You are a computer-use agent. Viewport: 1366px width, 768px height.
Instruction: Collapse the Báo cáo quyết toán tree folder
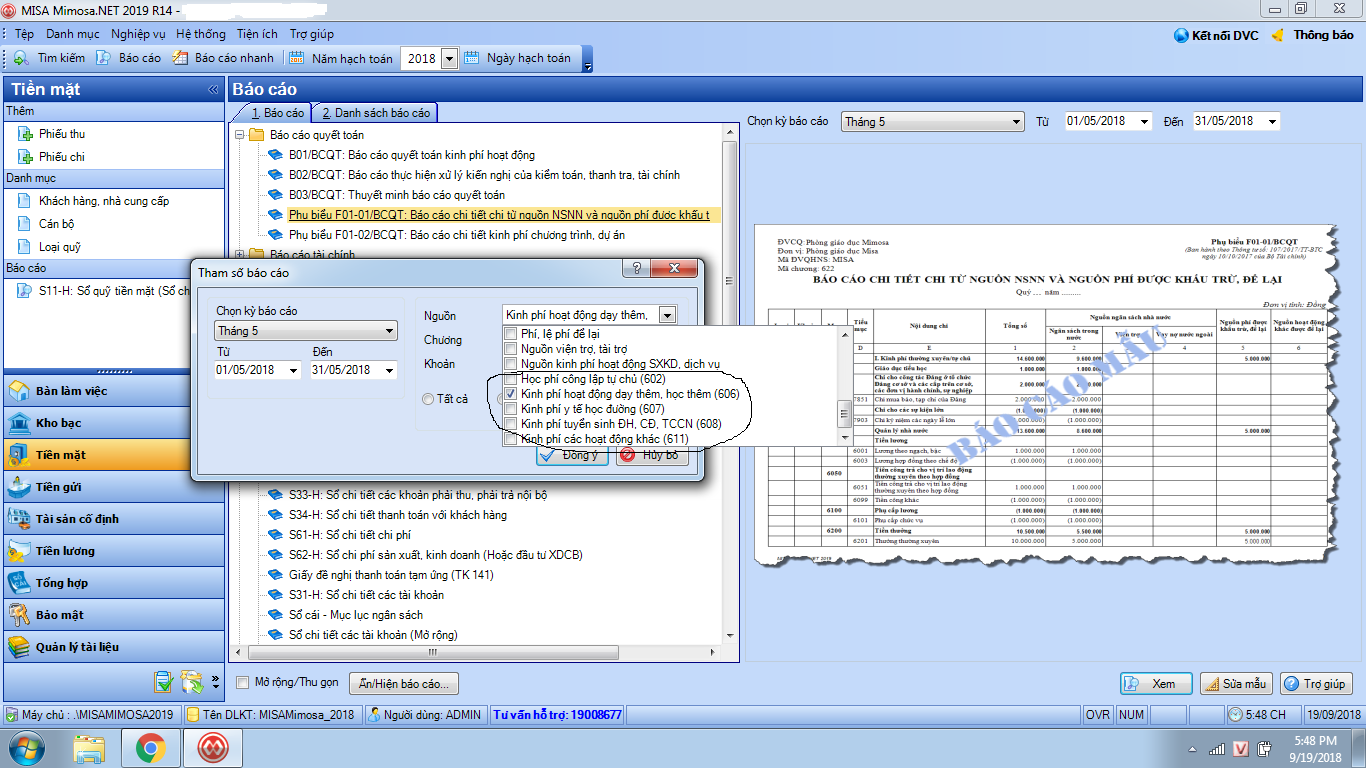239,135
